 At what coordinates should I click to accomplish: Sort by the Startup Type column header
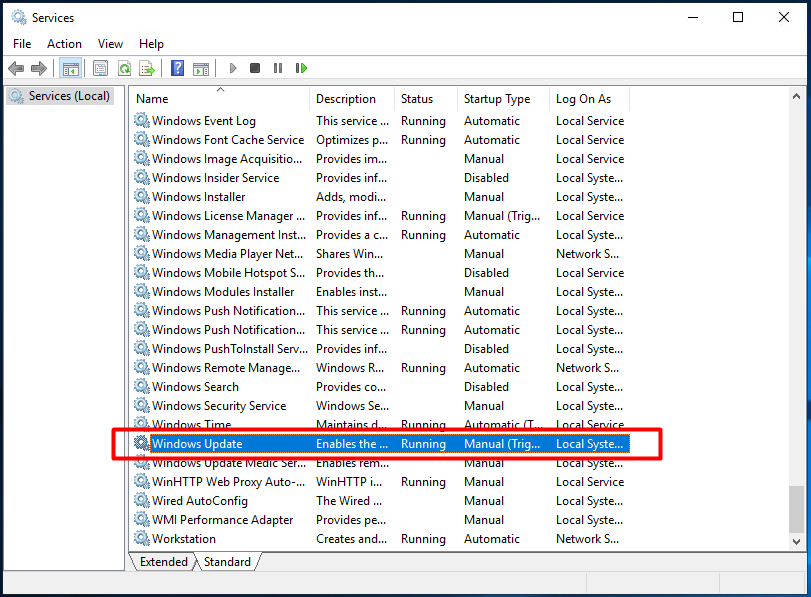coord(497,99)
